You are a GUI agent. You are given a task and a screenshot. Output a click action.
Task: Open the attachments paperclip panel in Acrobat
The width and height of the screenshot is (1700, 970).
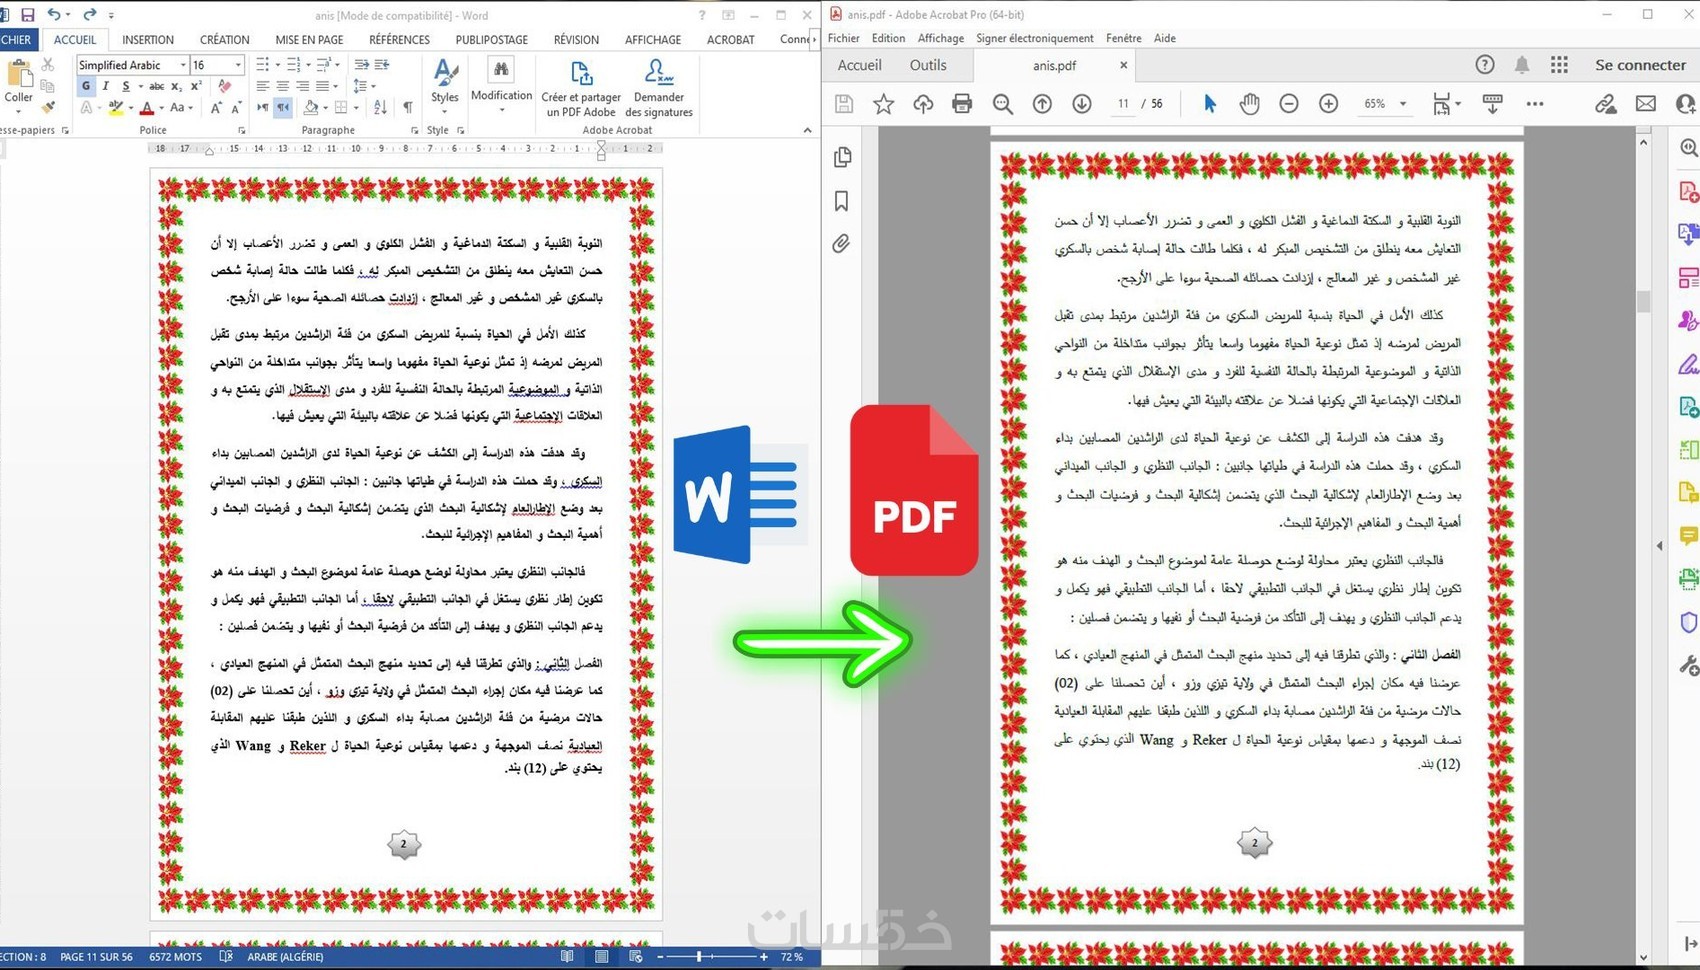click(842, 243)
